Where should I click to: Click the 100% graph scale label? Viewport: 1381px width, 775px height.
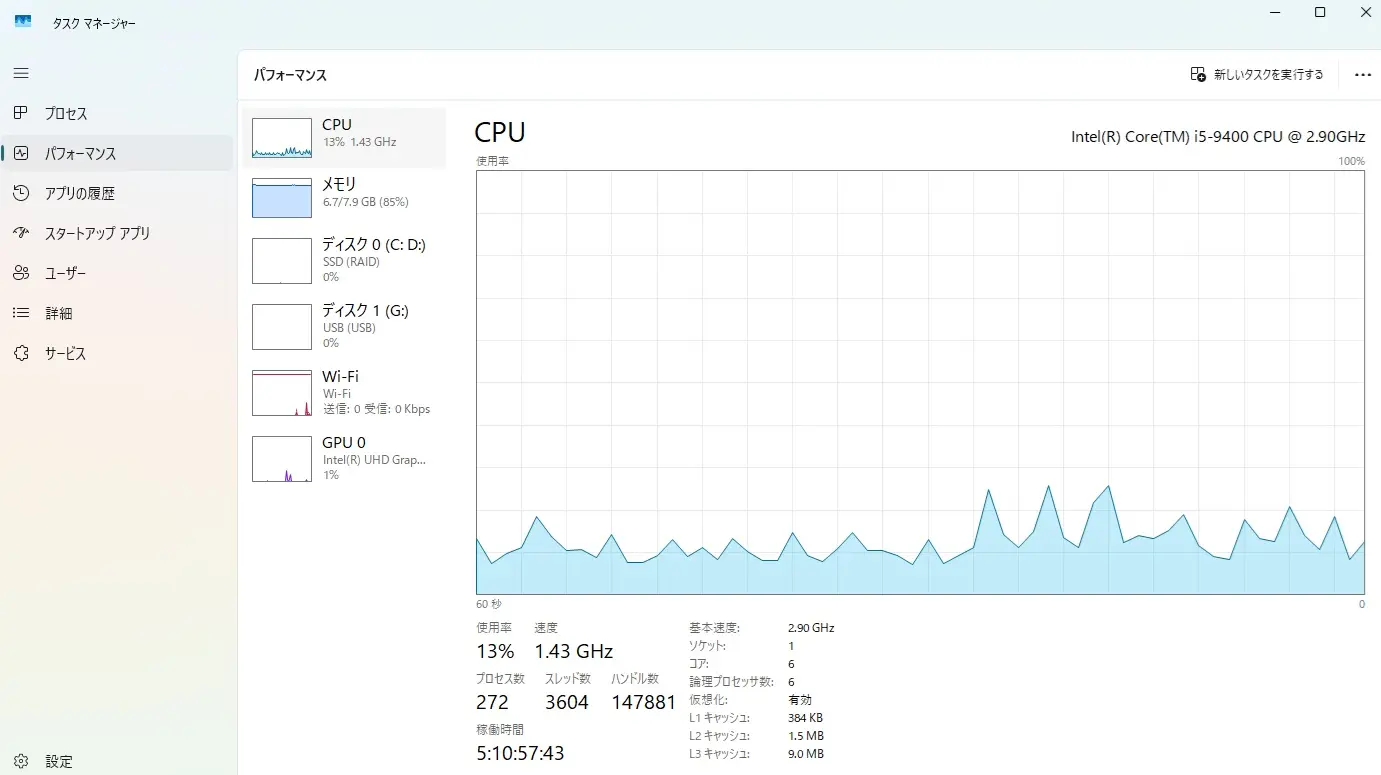click(1351, 161)
